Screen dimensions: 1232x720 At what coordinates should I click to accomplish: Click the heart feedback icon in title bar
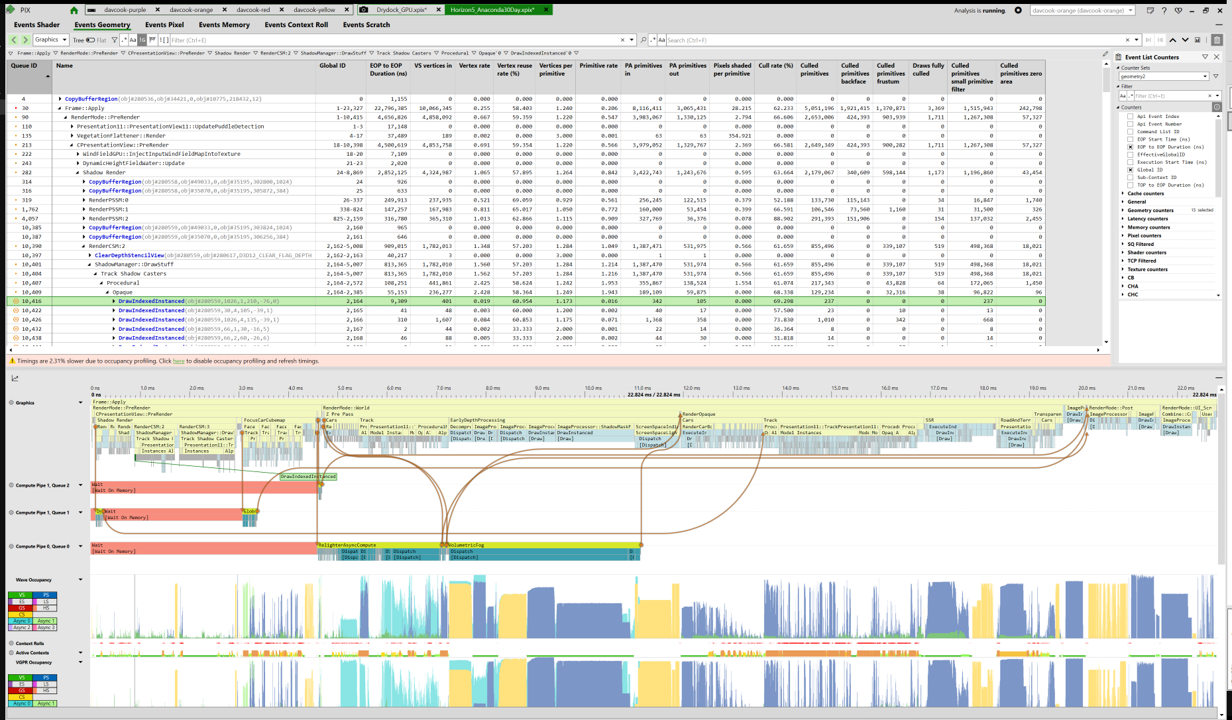(1178, 10)
